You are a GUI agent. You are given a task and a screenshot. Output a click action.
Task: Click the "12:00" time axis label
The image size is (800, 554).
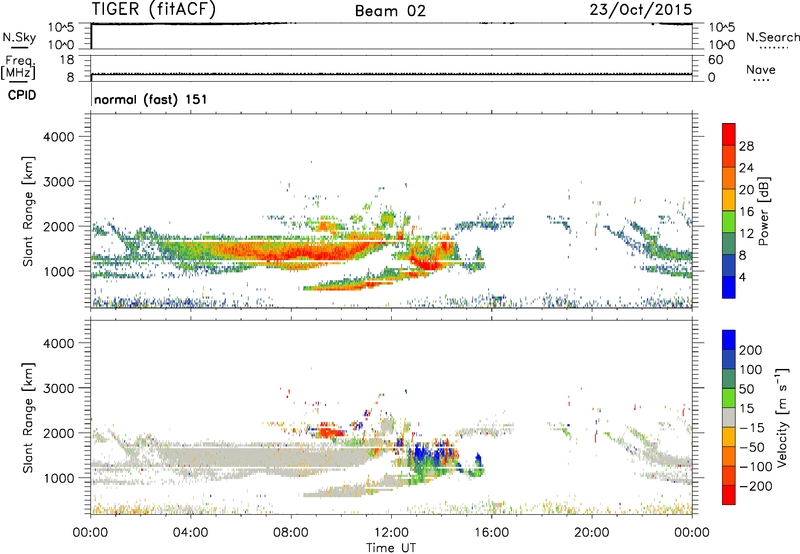point(391,533)
